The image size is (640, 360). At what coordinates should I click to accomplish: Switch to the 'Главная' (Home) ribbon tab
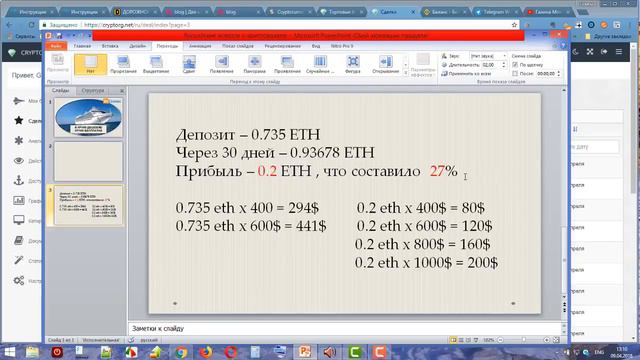coord(82,46)
